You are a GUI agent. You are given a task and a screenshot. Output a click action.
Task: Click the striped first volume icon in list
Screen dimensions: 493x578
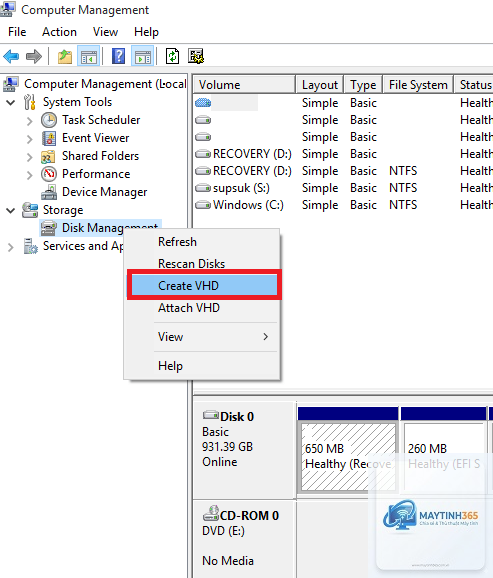pos(203,103)
